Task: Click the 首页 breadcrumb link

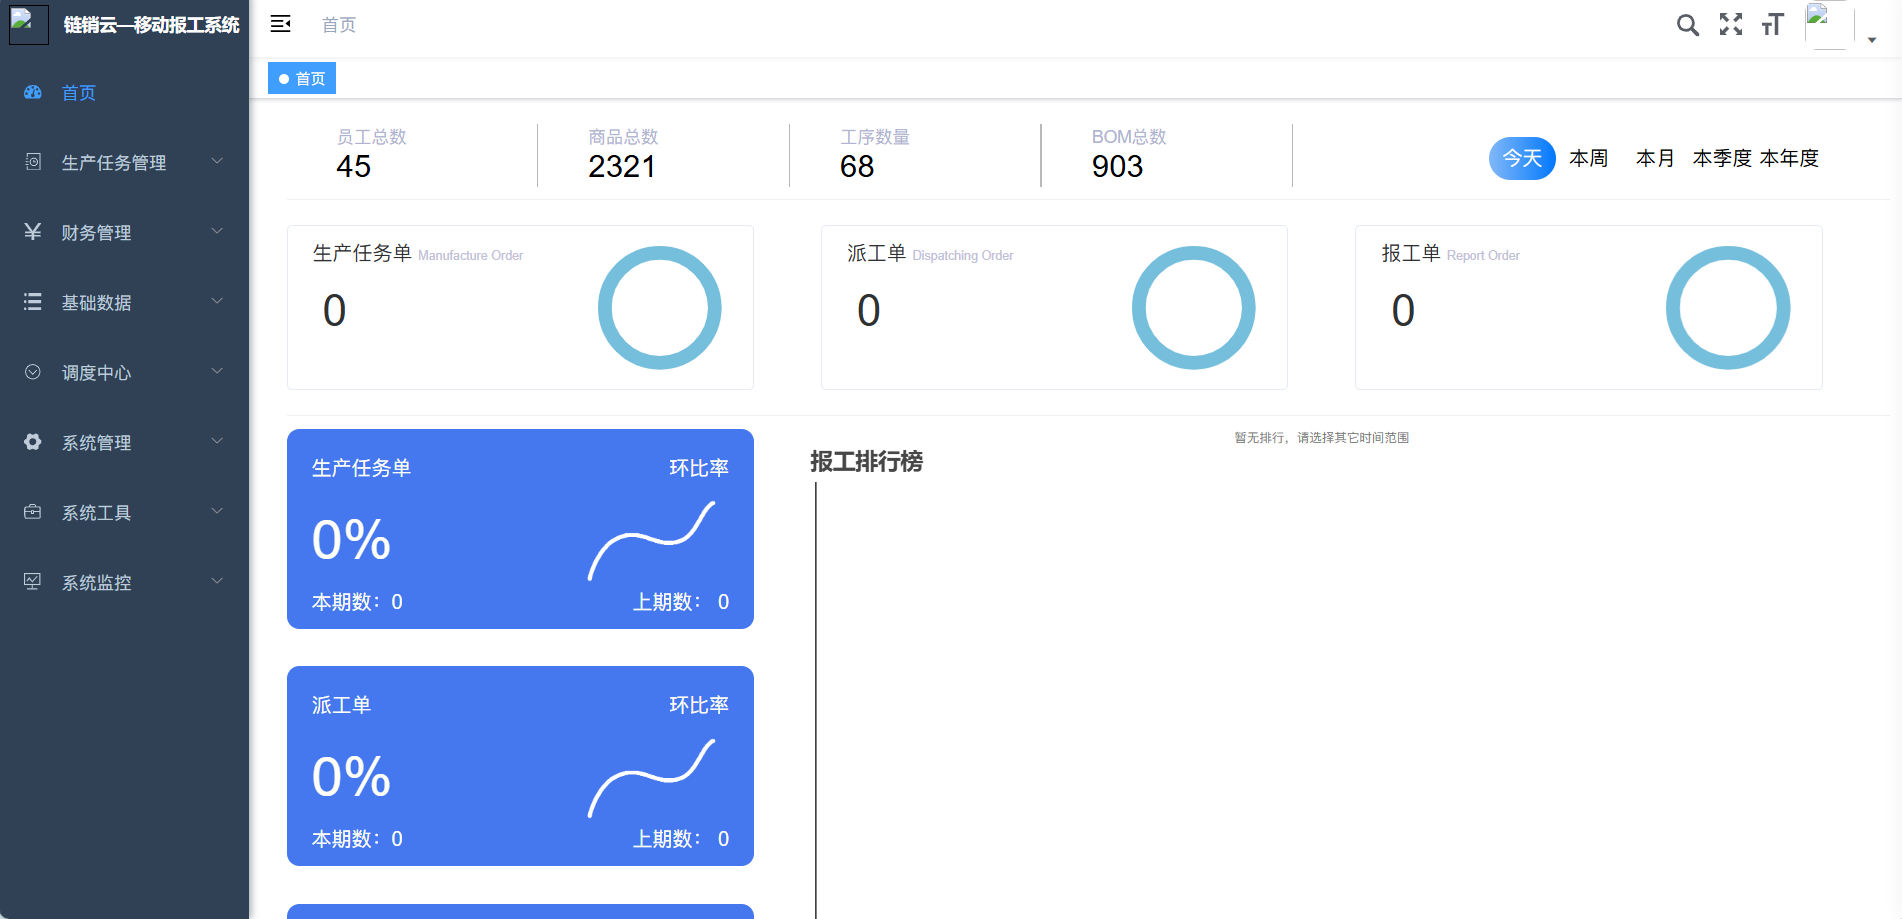Action: (x=339, y=25)
